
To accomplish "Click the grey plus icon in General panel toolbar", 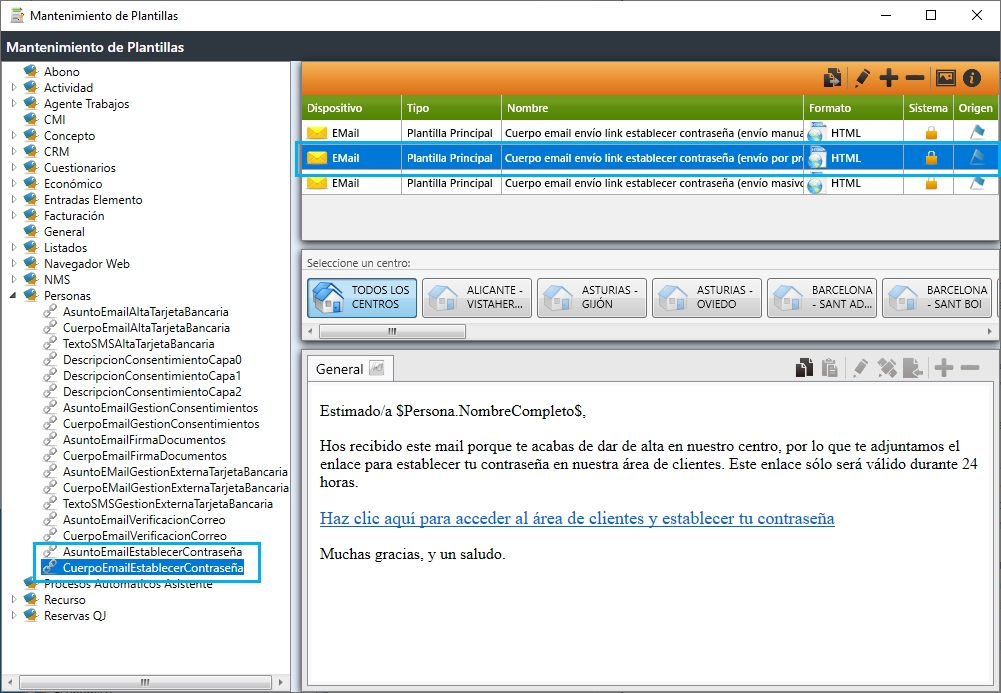I will coord(944,368).
